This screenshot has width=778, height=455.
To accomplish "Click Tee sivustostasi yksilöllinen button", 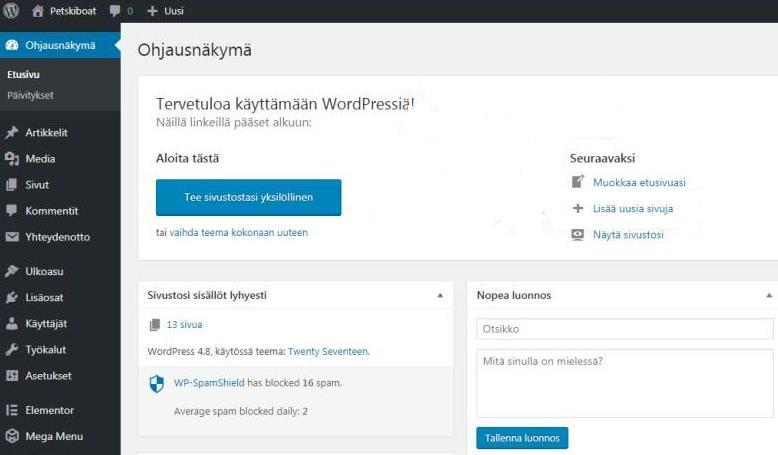I will pos(249,197).
